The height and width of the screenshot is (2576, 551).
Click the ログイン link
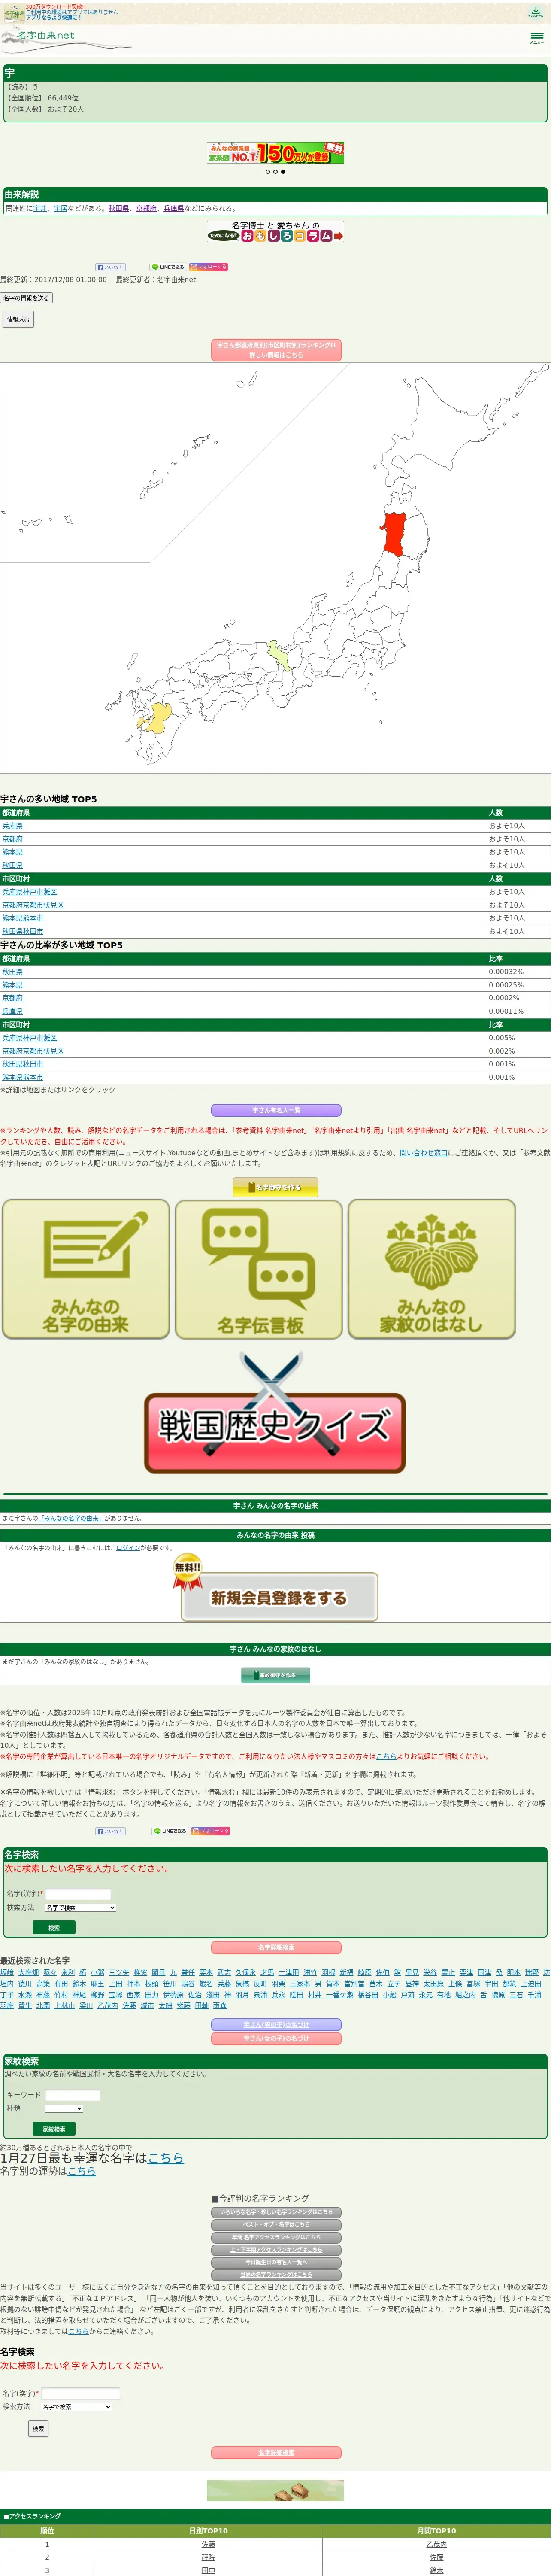point(128,1548)
